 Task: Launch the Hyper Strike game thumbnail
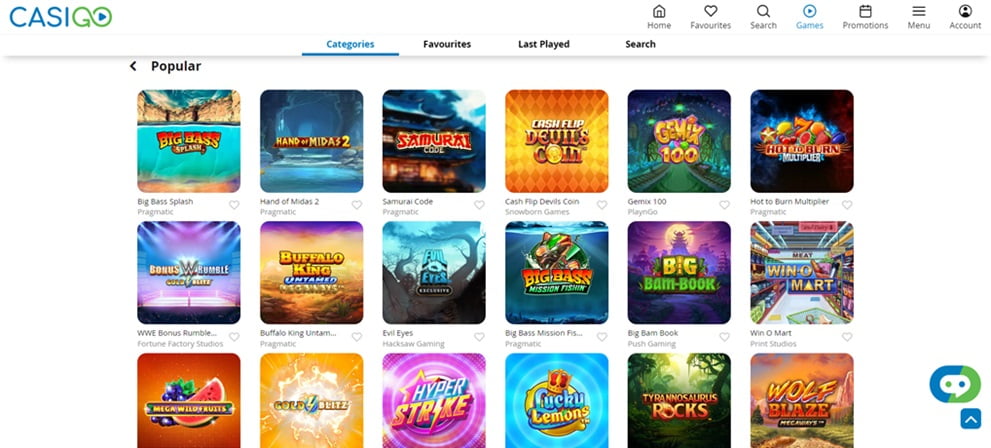[434, 401]
